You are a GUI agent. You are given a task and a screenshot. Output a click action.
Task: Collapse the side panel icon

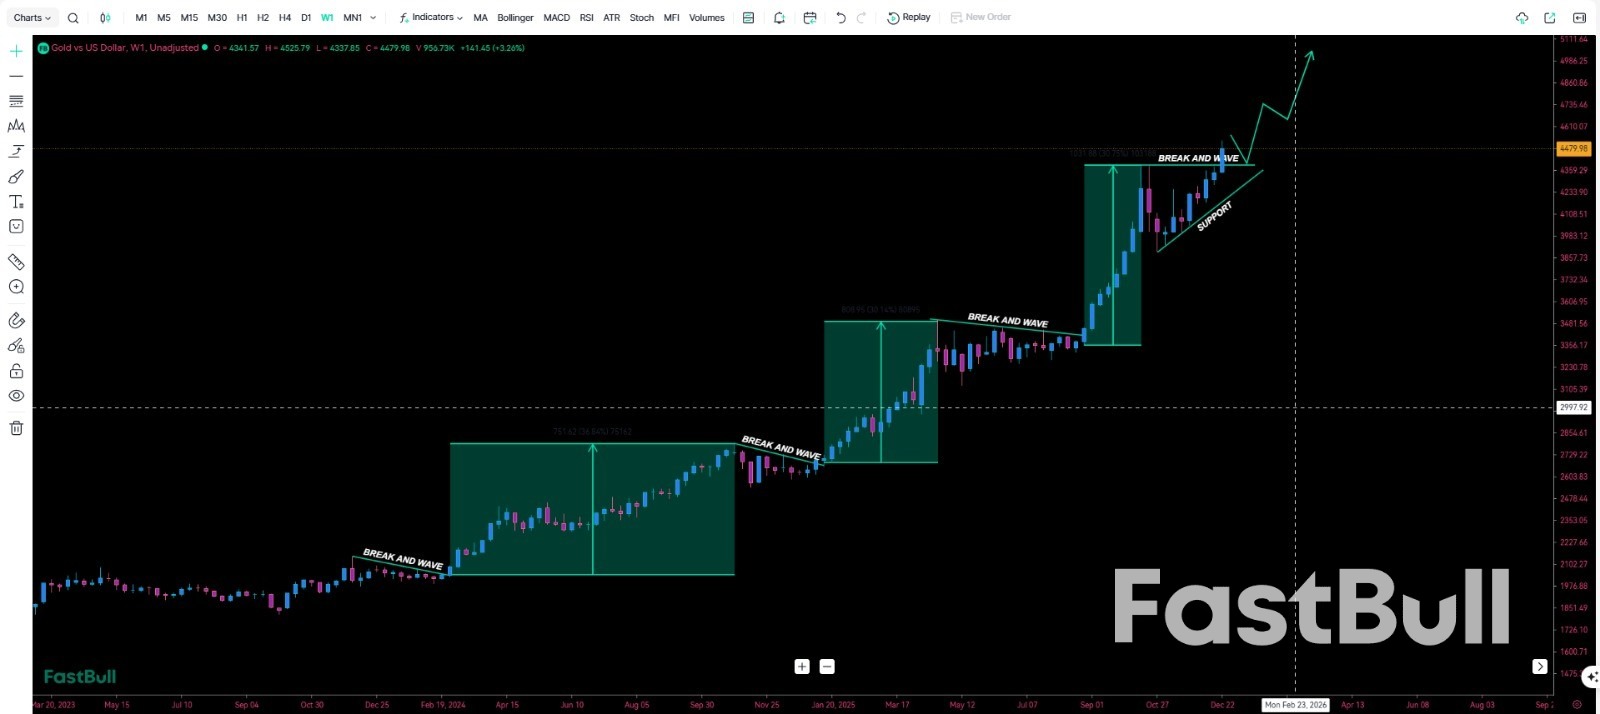(1579, 17)
